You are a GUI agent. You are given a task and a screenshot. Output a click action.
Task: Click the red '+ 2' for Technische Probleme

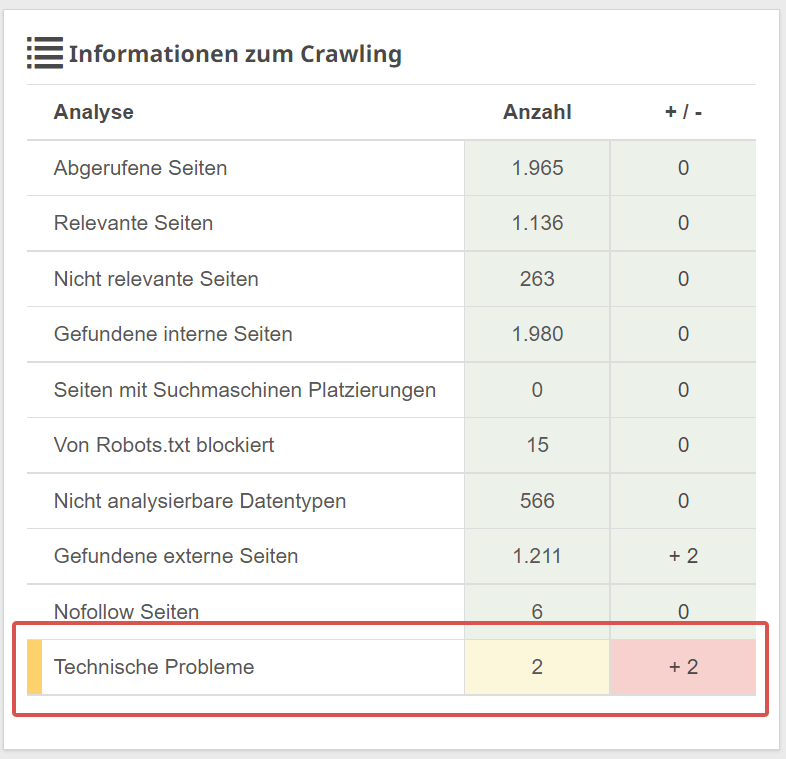click(683, 667)
